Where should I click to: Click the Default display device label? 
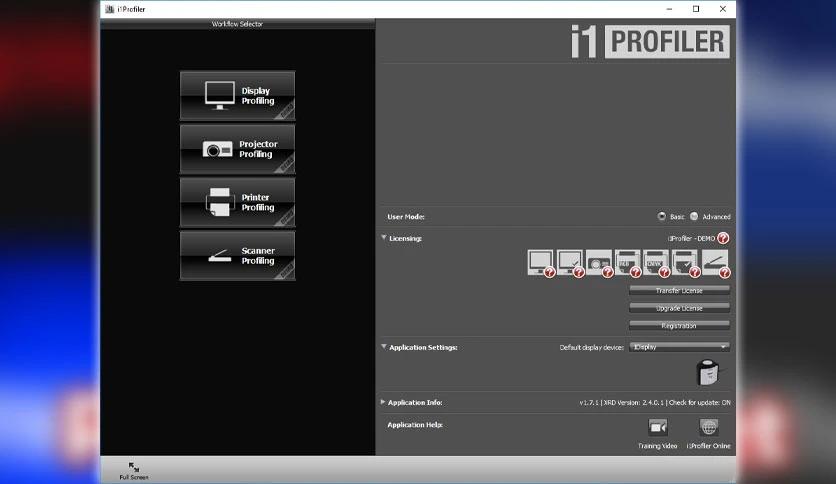pyautogui.click(x=591, y=347)
